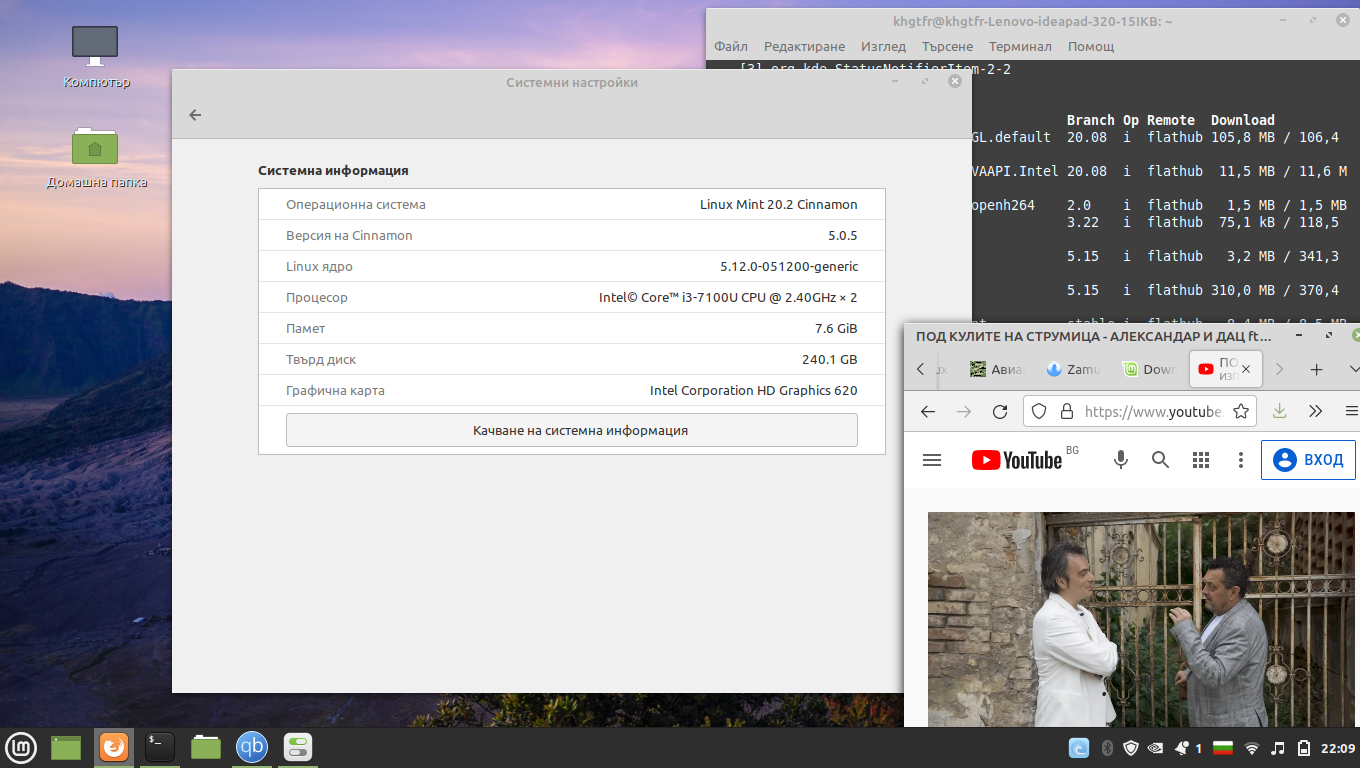Image resolution: width=1360 pixels, height=768 pixels.
Task: Expand Firefox tab list dropdown arrow
Action: (x=1353, y=369)
